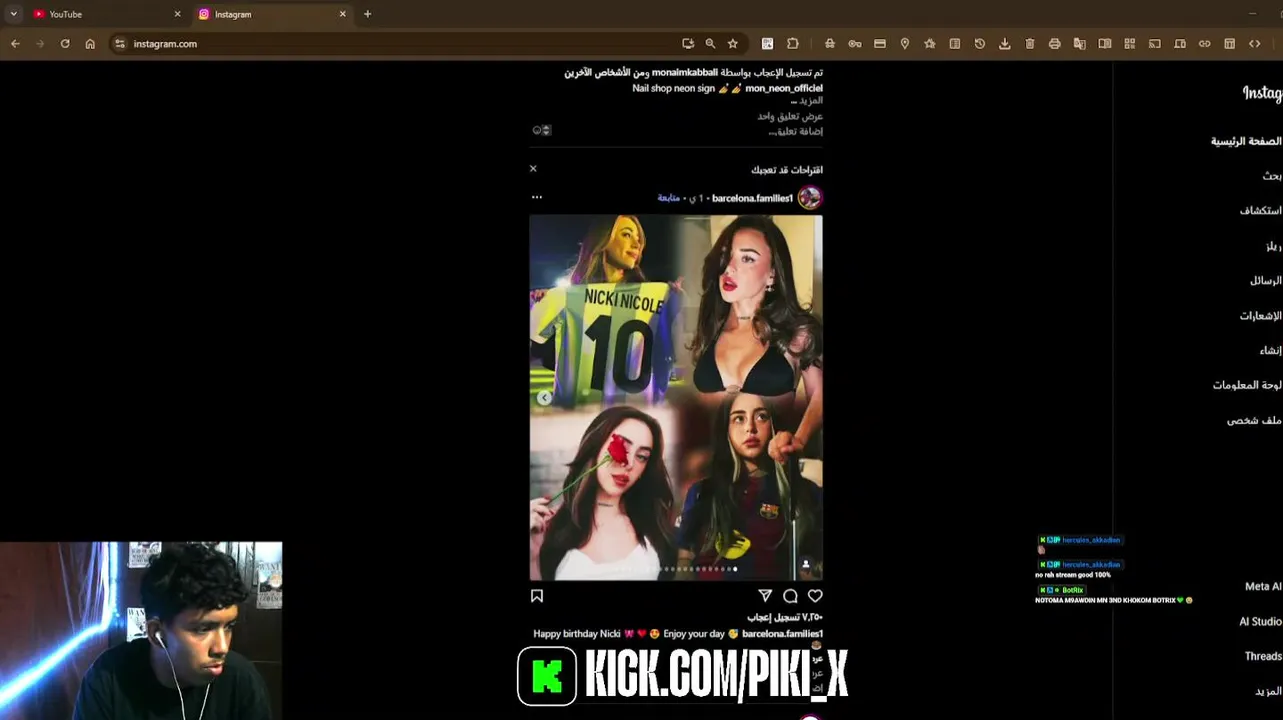Open payment card toolbar icon

click(x=880, y=44)
